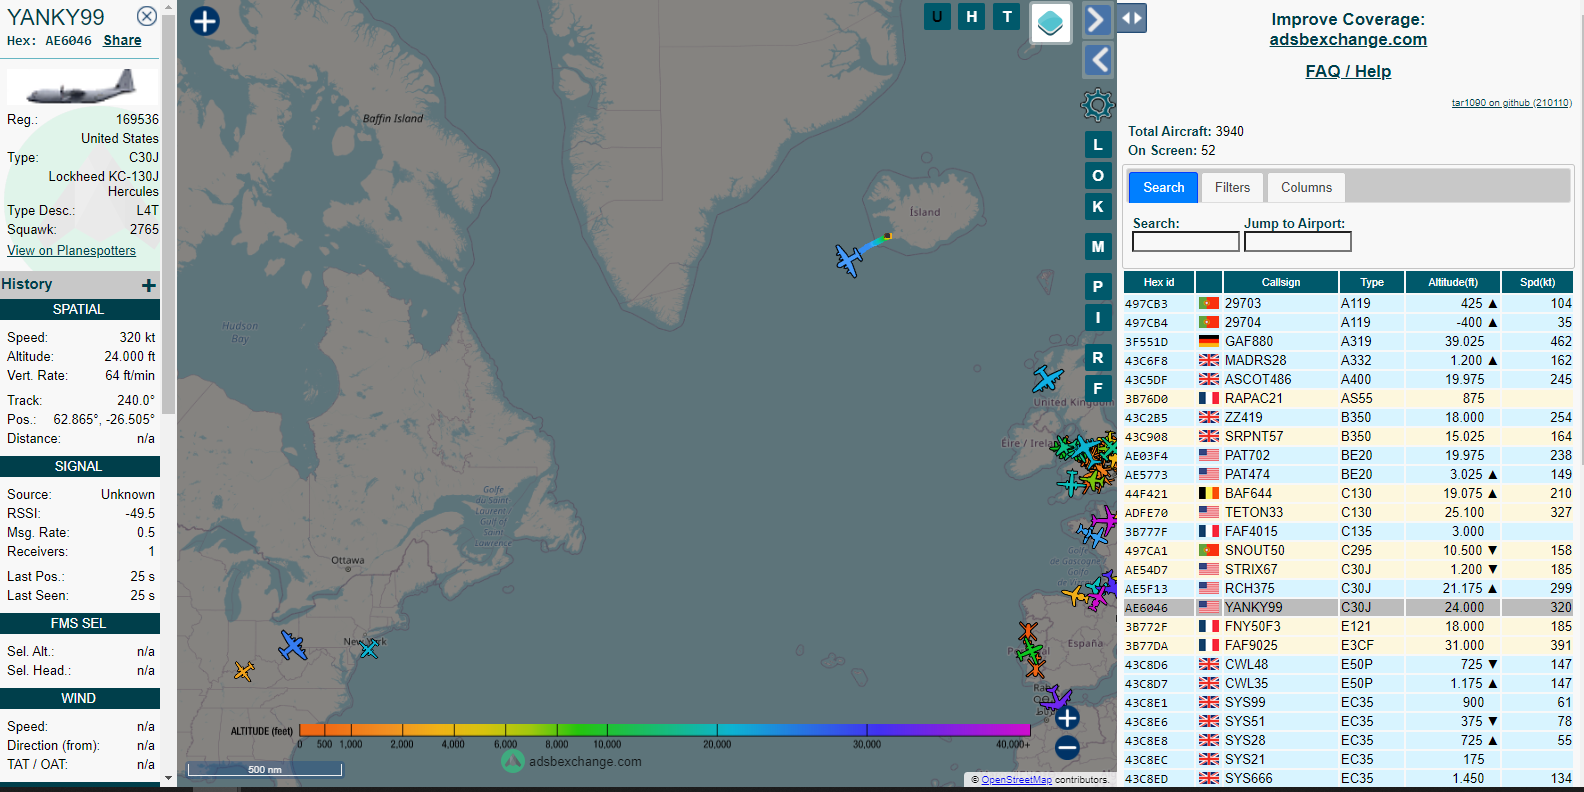Select the YANKY99 row in table
This screenshot has width=1584, height=792.
pyautogui.click(x=1348, y=607)
